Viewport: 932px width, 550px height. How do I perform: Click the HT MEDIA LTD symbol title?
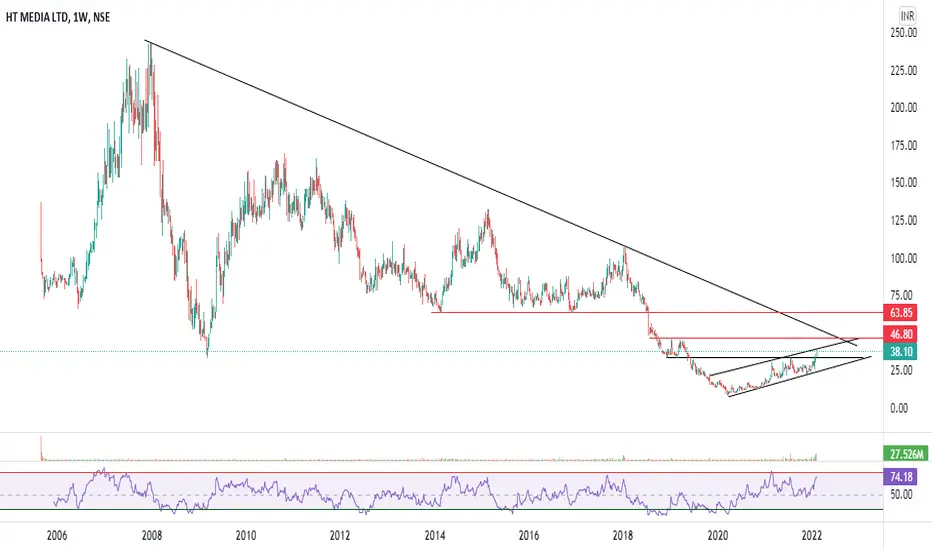[x=58, y=17]
